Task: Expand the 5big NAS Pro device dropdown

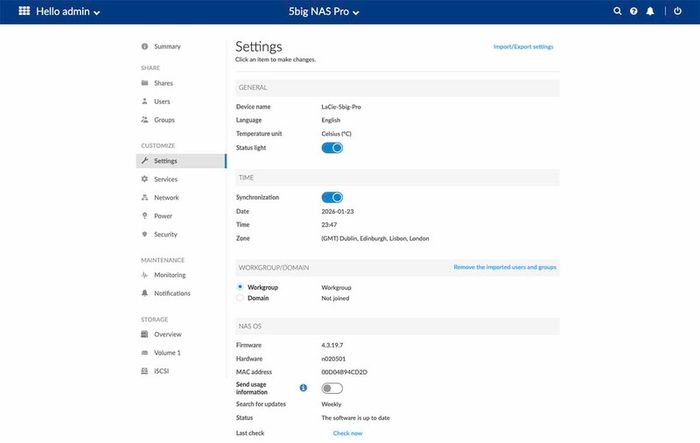Action: point(324,12)
